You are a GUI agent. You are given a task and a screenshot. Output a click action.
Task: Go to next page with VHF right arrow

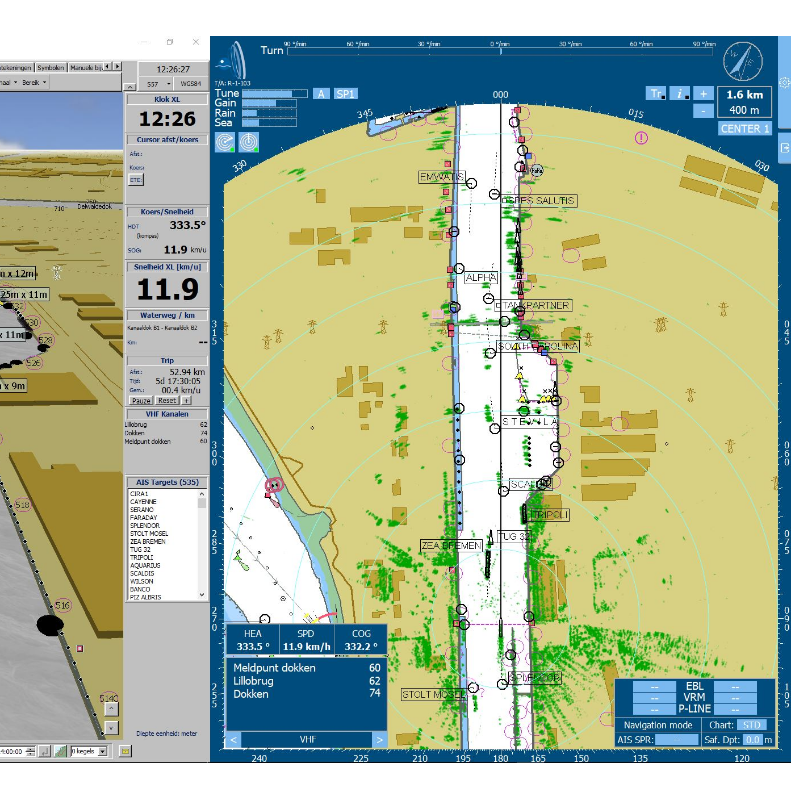coord(380,739)
